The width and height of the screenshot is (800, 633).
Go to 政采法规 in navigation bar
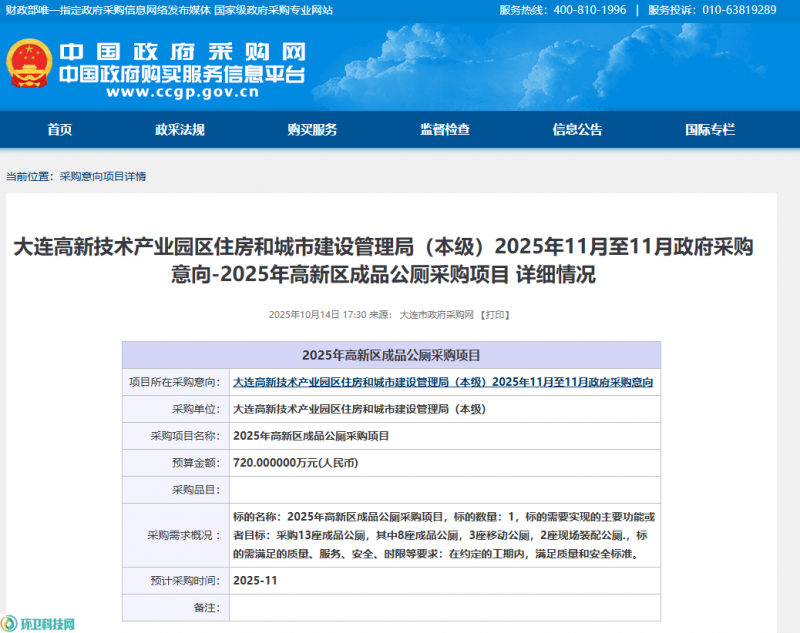(x=180, y=130)
